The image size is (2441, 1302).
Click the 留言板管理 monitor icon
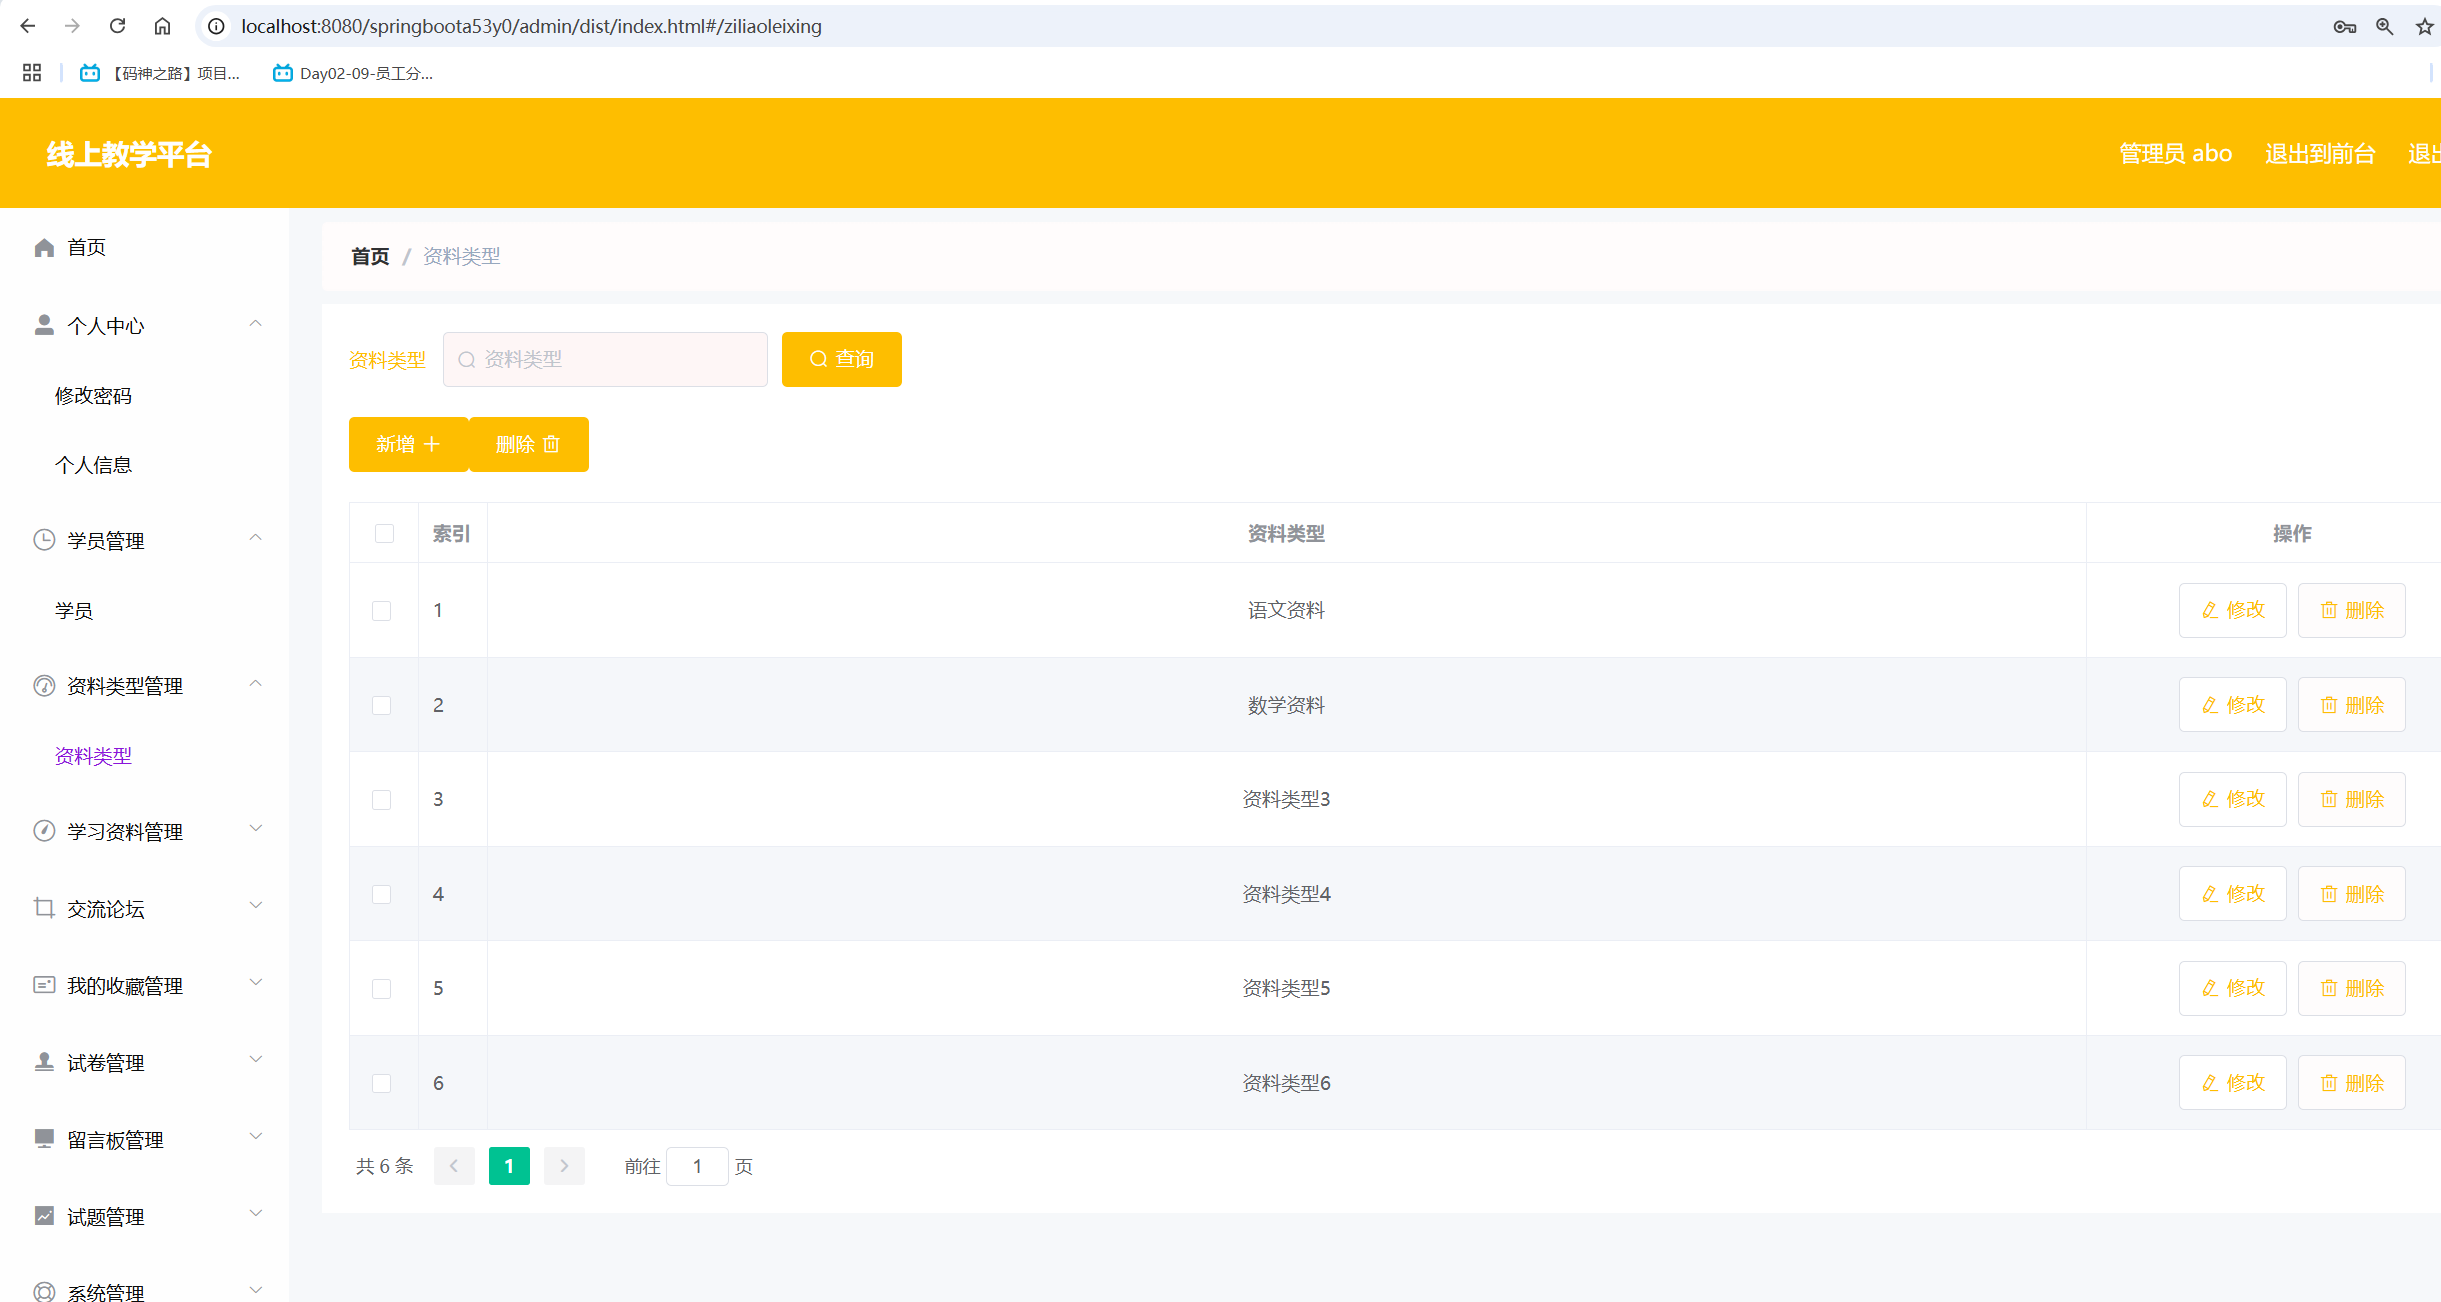44,1139
